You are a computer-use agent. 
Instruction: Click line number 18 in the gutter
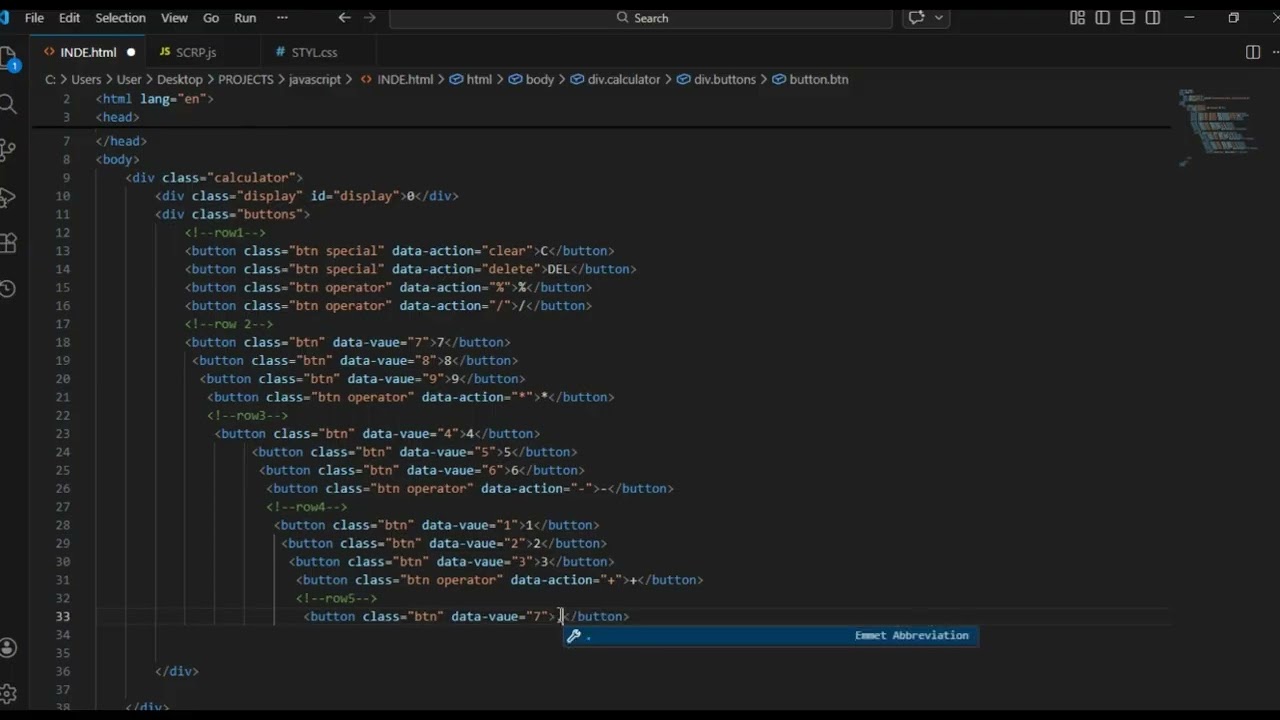[x=64, y=342]
